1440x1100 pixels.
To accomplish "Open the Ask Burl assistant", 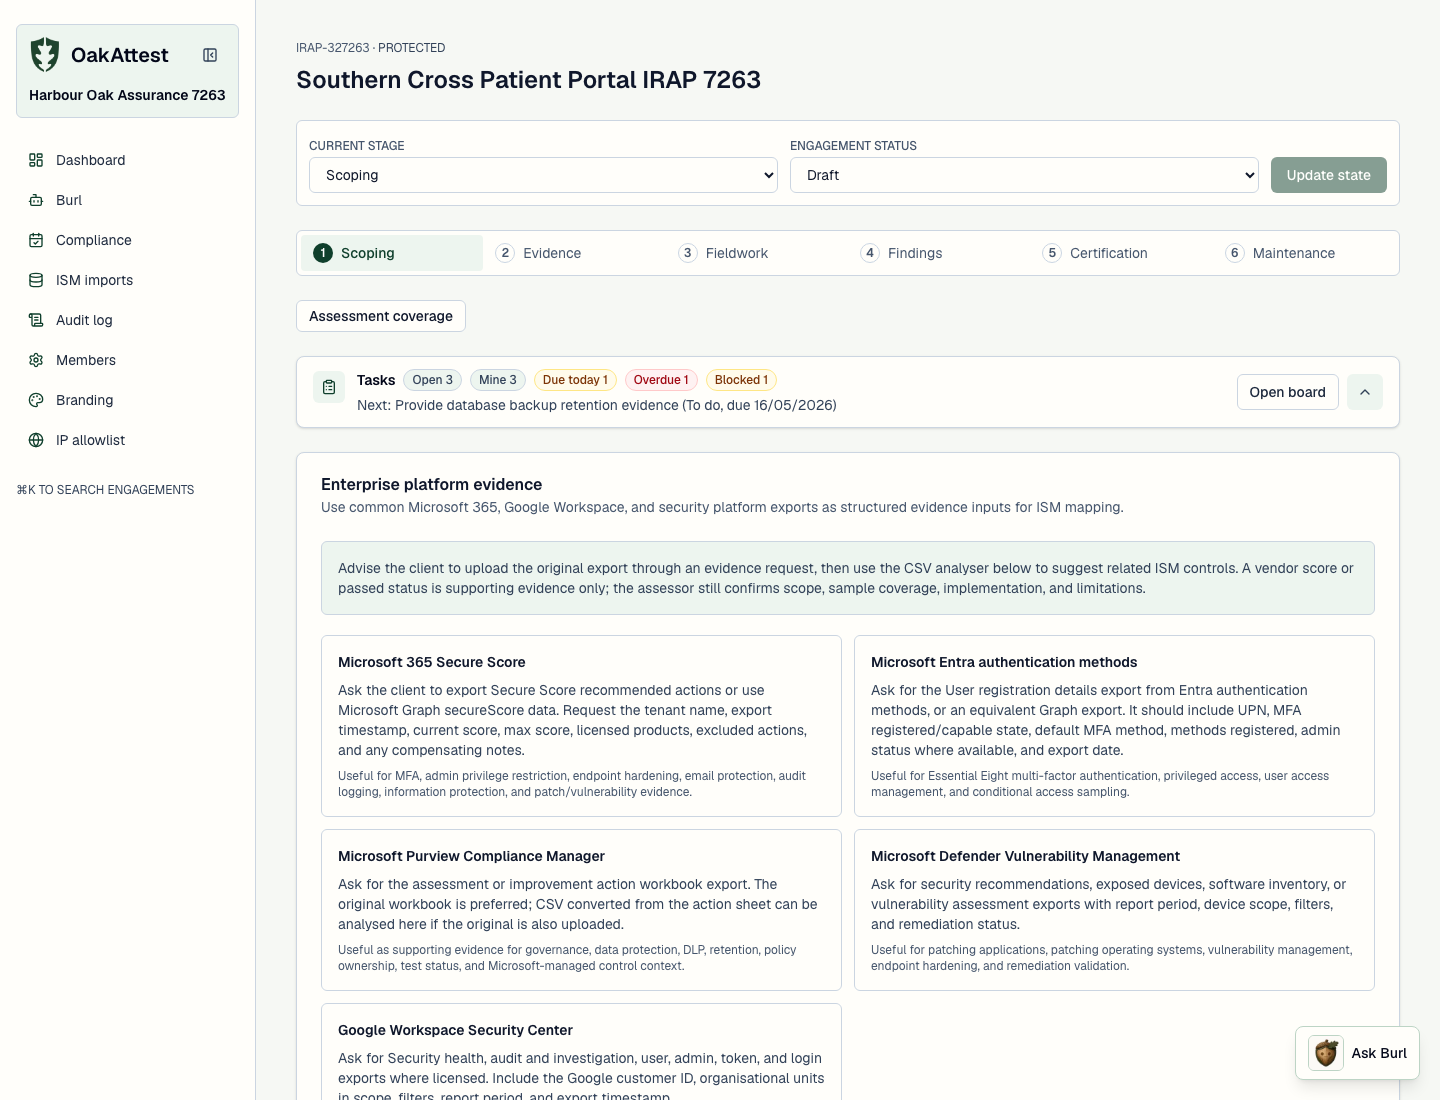I will pyautogui.click(x=1357, y=1053).
